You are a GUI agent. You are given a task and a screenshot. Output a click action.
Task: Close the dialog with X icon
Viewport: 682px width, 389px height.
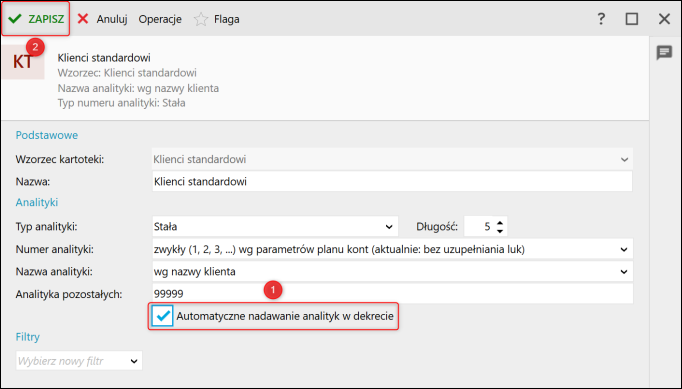664,19
